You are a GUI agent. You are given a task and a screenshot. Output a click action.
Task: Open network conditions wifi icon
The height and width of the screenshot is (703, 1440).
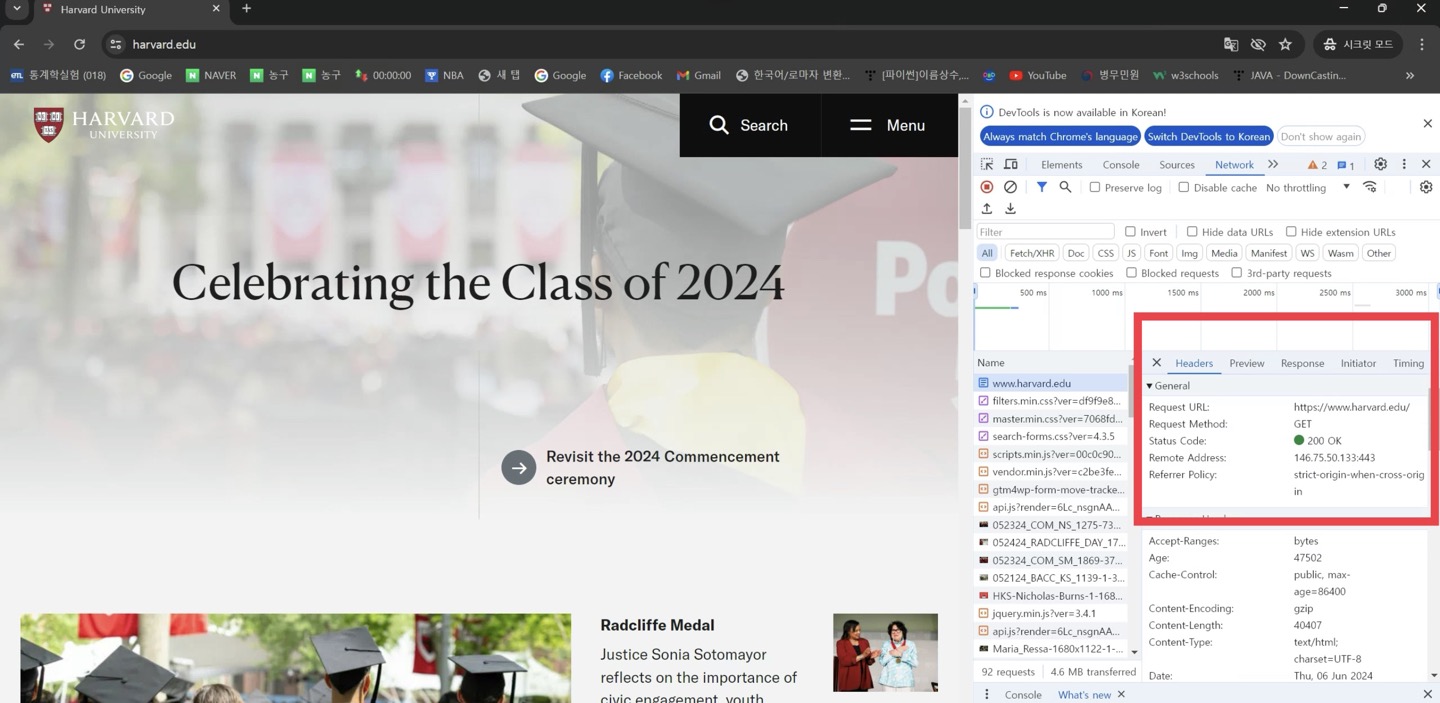1370,187
